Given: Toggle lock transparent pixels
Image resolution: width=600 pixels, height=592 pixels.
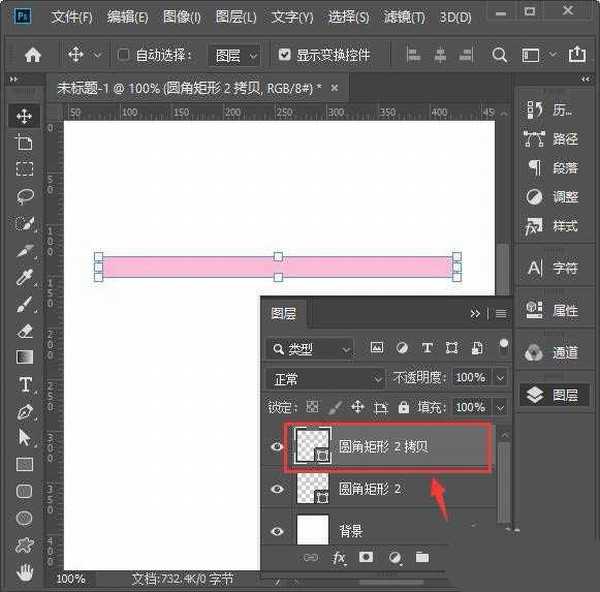Looking at the screenshot, I should [312, 406].
